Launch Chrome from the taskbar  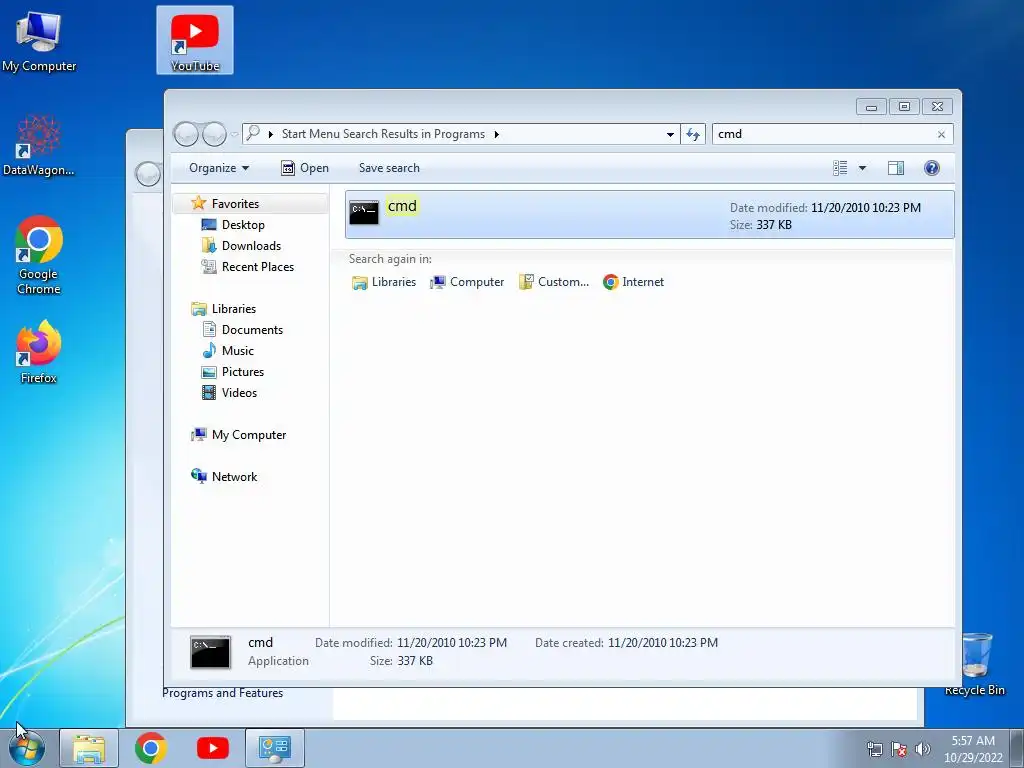[151, 748]
